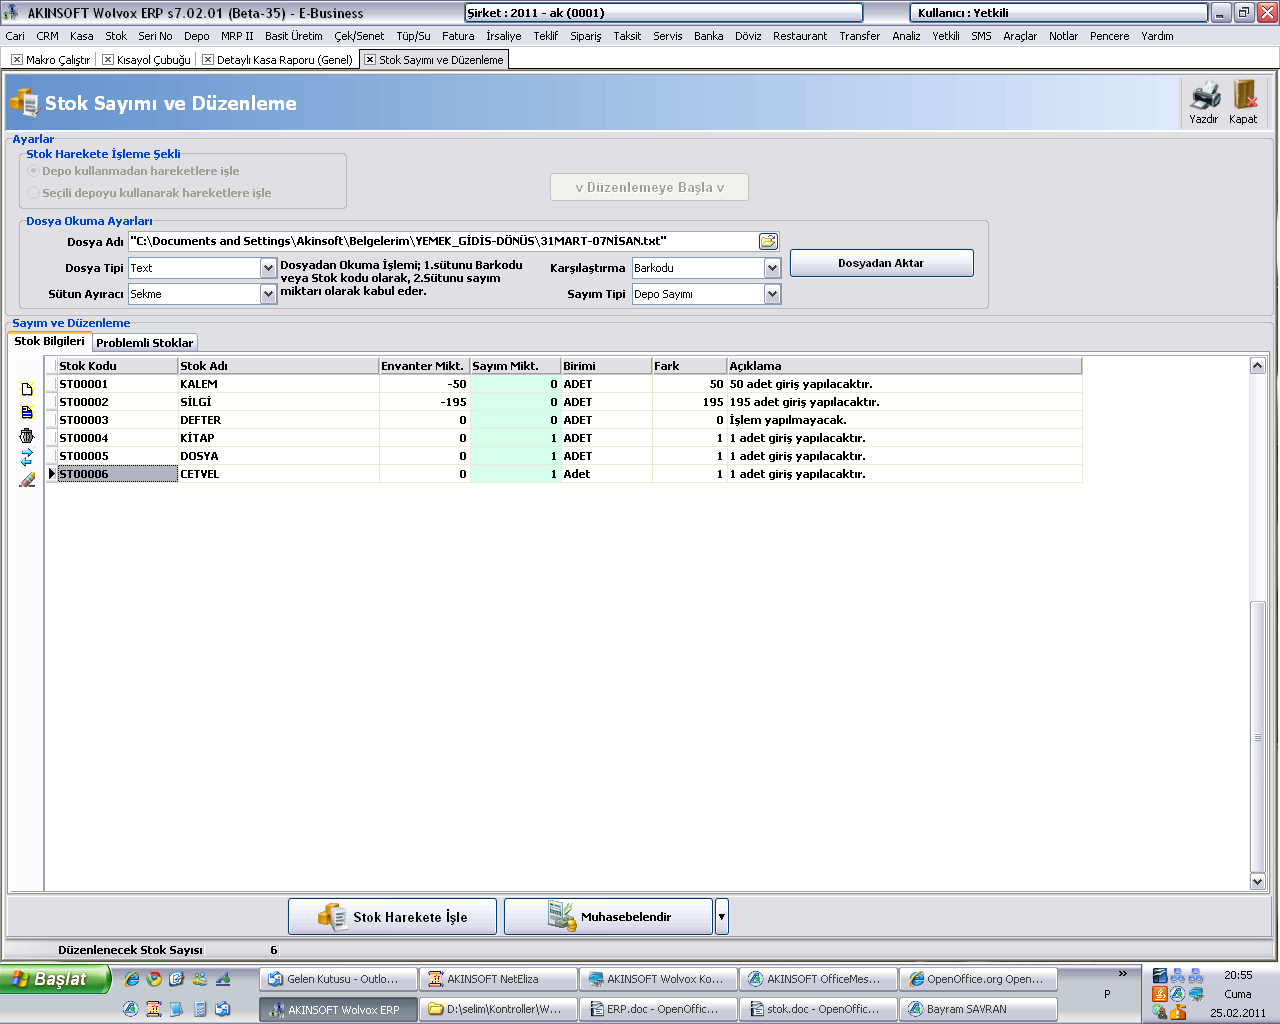The height and width of the screenshot is (1024, 1280).
Task: Click the Yazdır printer icon
Action: [x=1205, y=96]
